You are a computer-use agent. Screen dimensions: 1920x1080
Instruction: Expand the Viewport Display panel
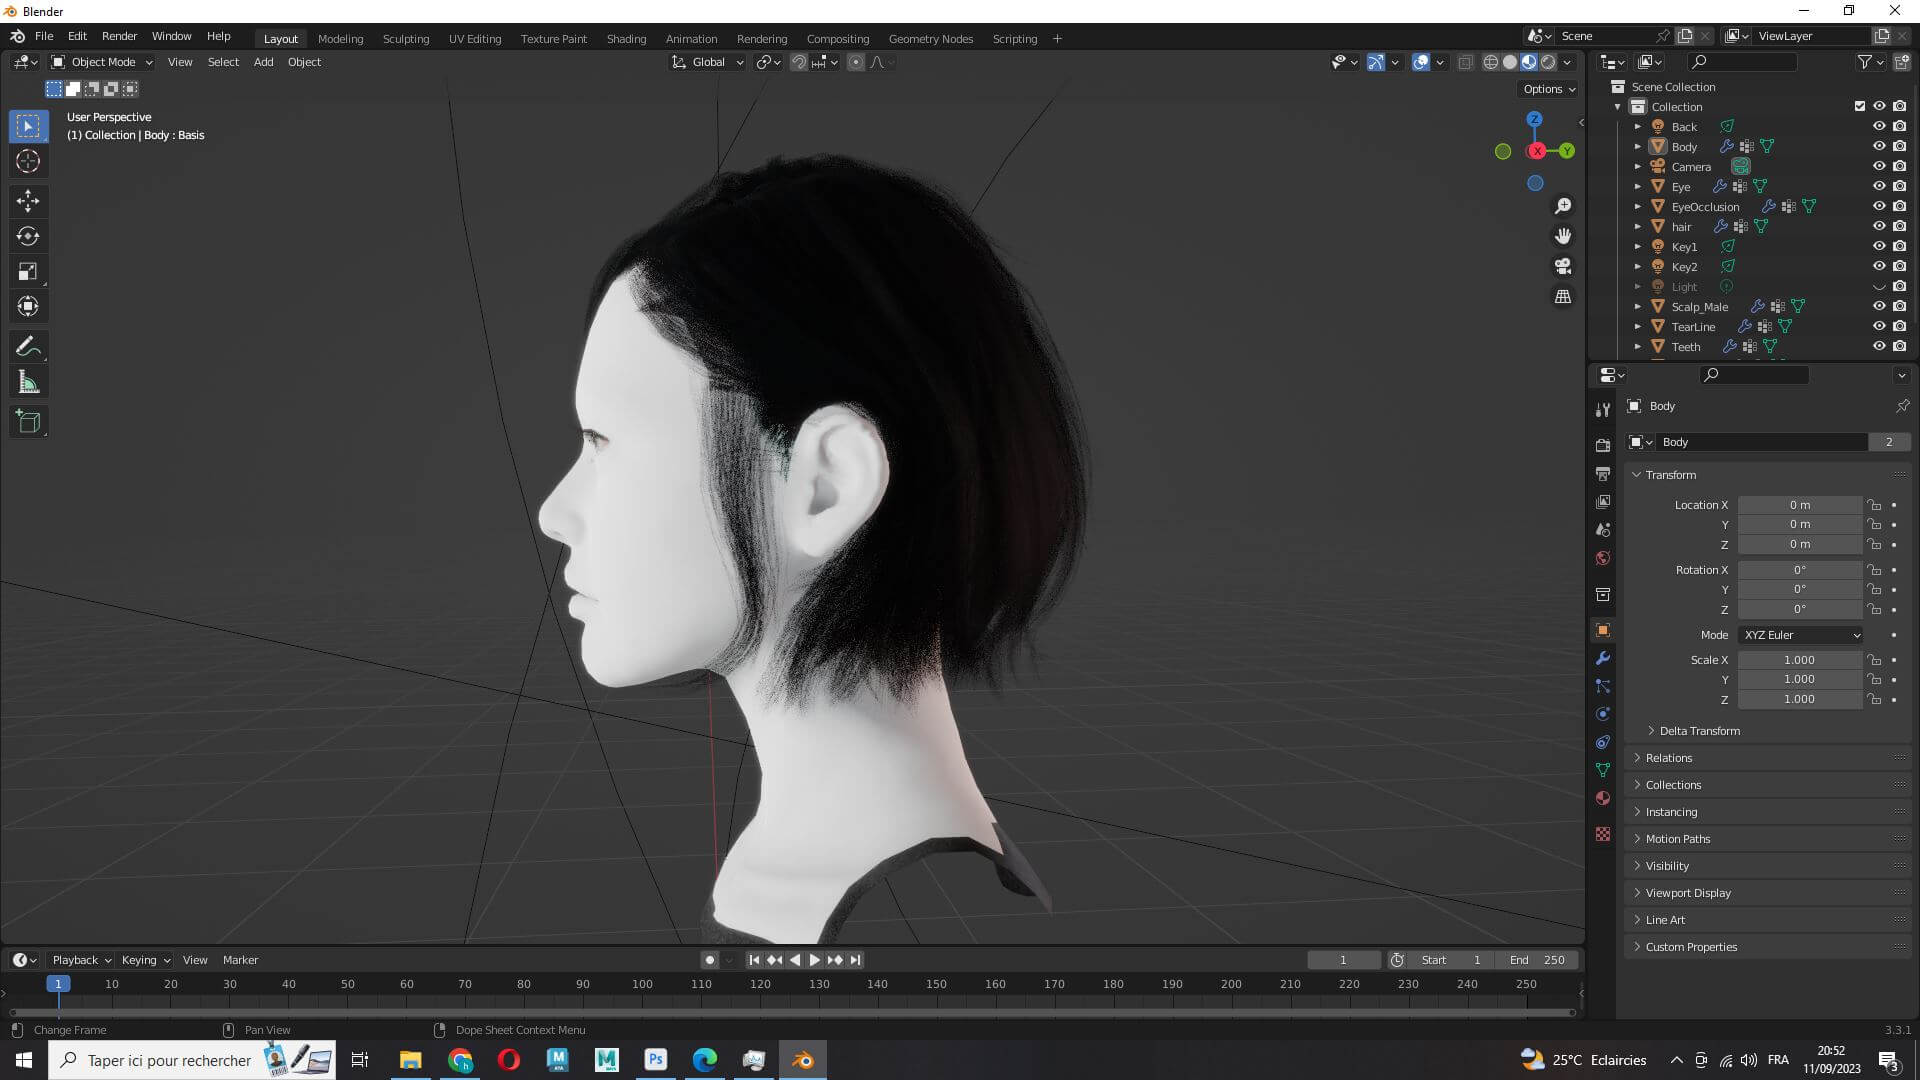(x=1688, y=893)
